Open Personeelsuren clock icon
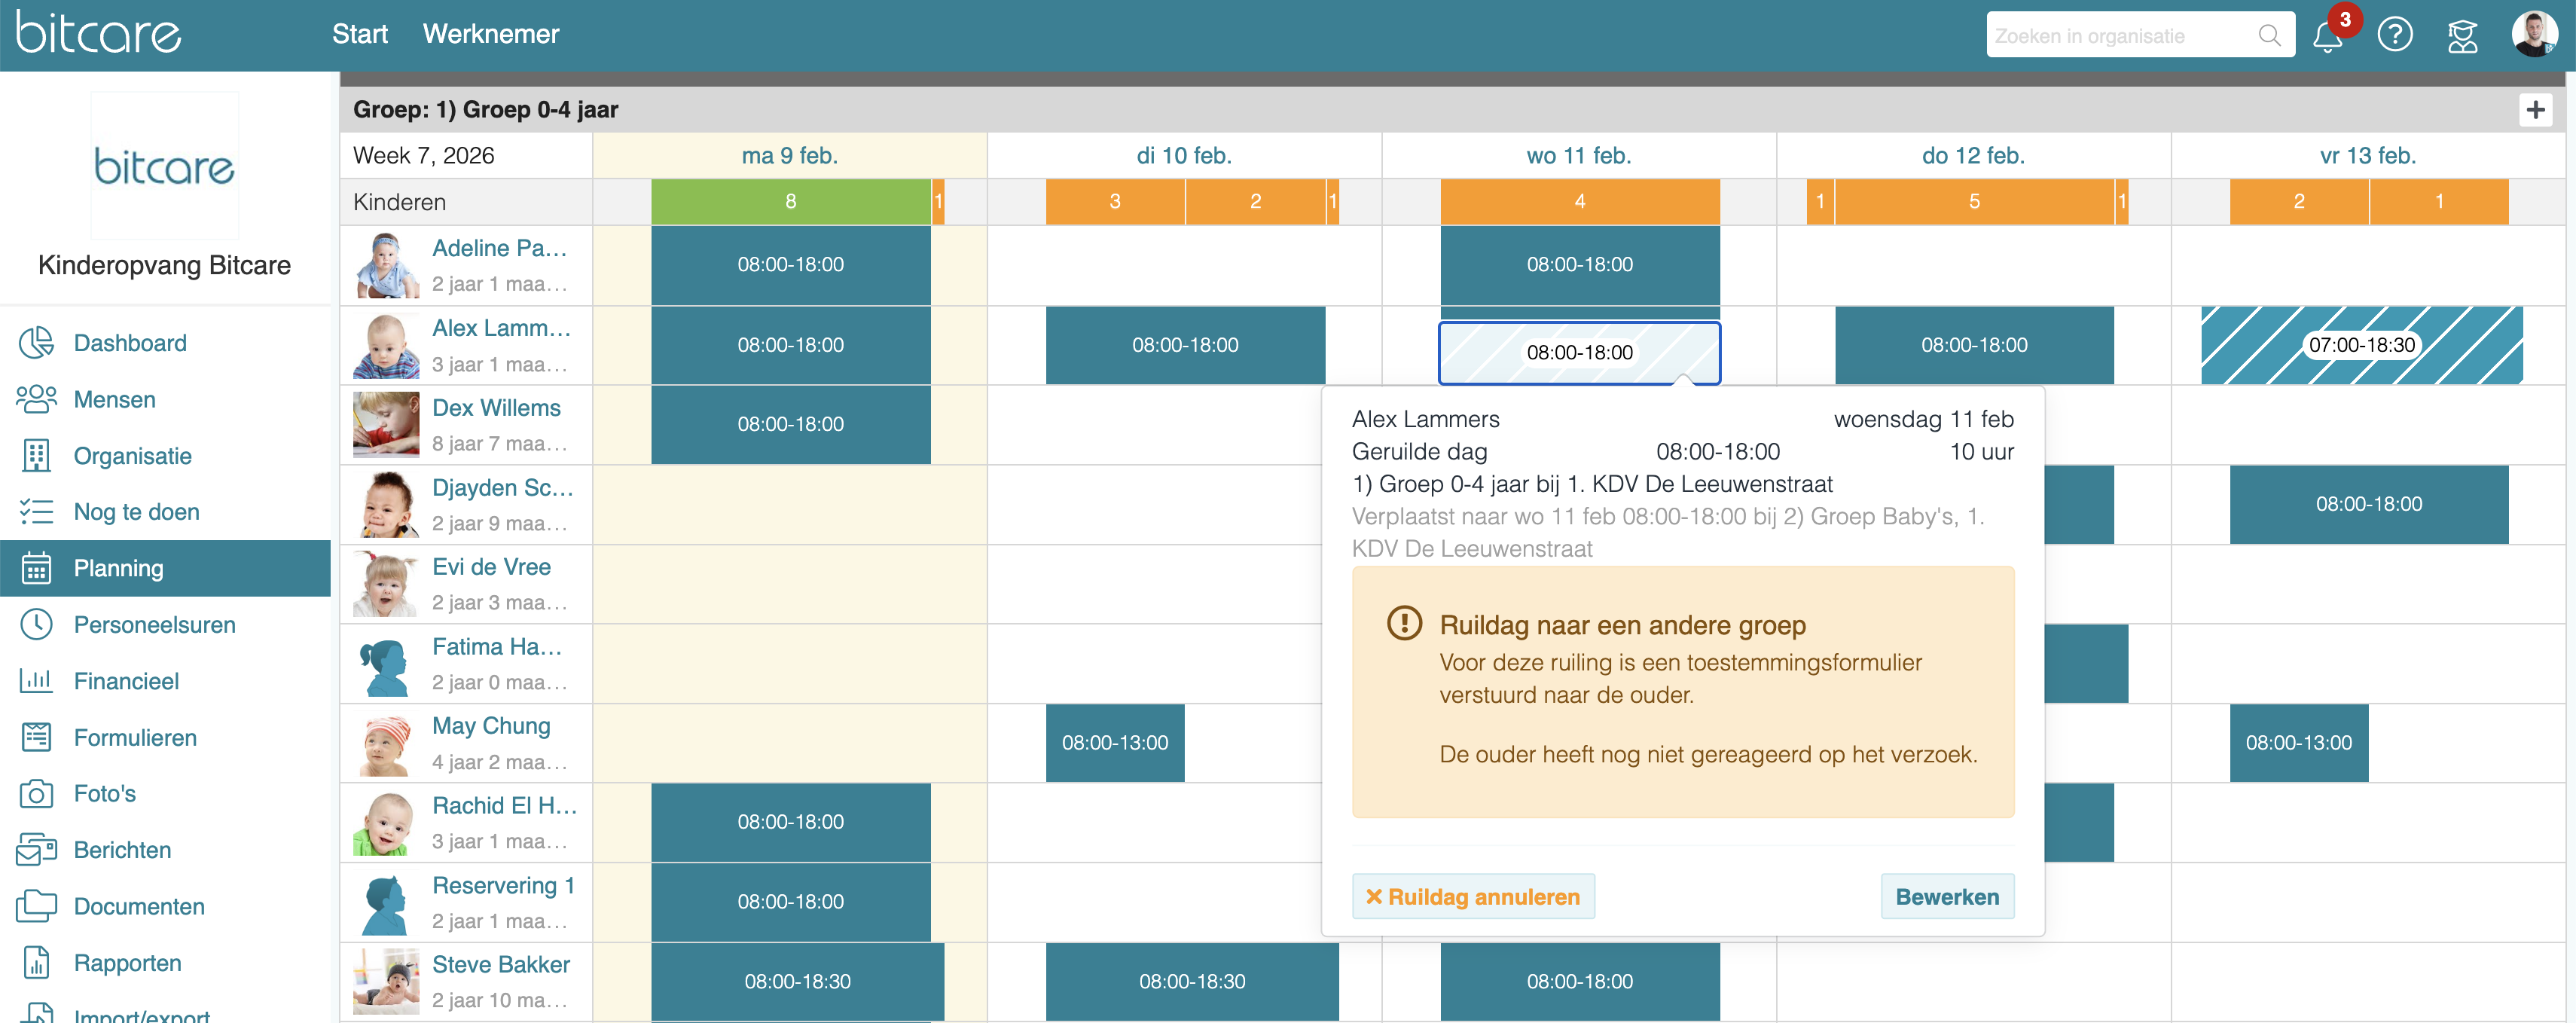 point(36,624)
